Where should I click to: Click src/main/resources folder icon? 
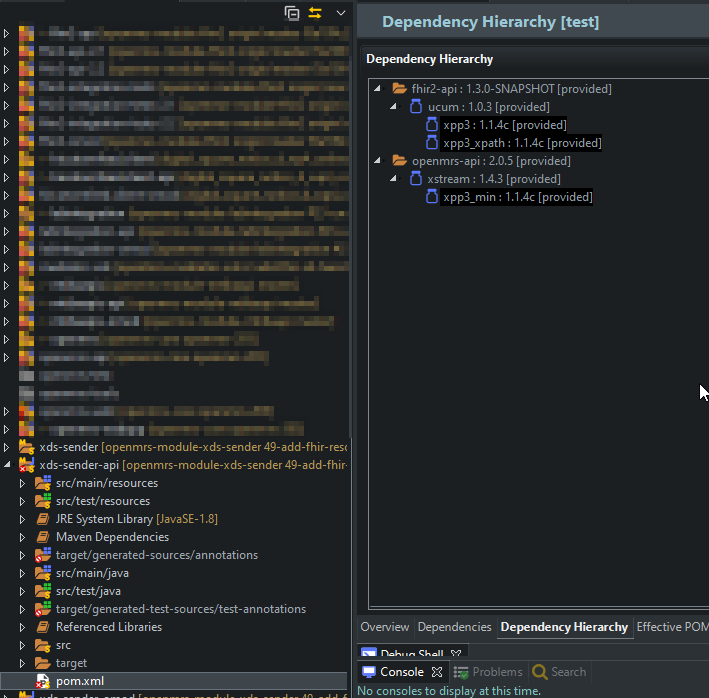pos(43,483)
